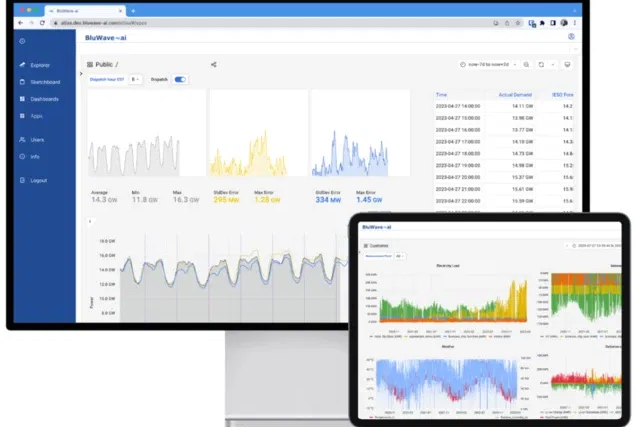This screenshot has height=427, width=638.
Task: Open the Sketchboard sidebar item
Action: (42, 82)
